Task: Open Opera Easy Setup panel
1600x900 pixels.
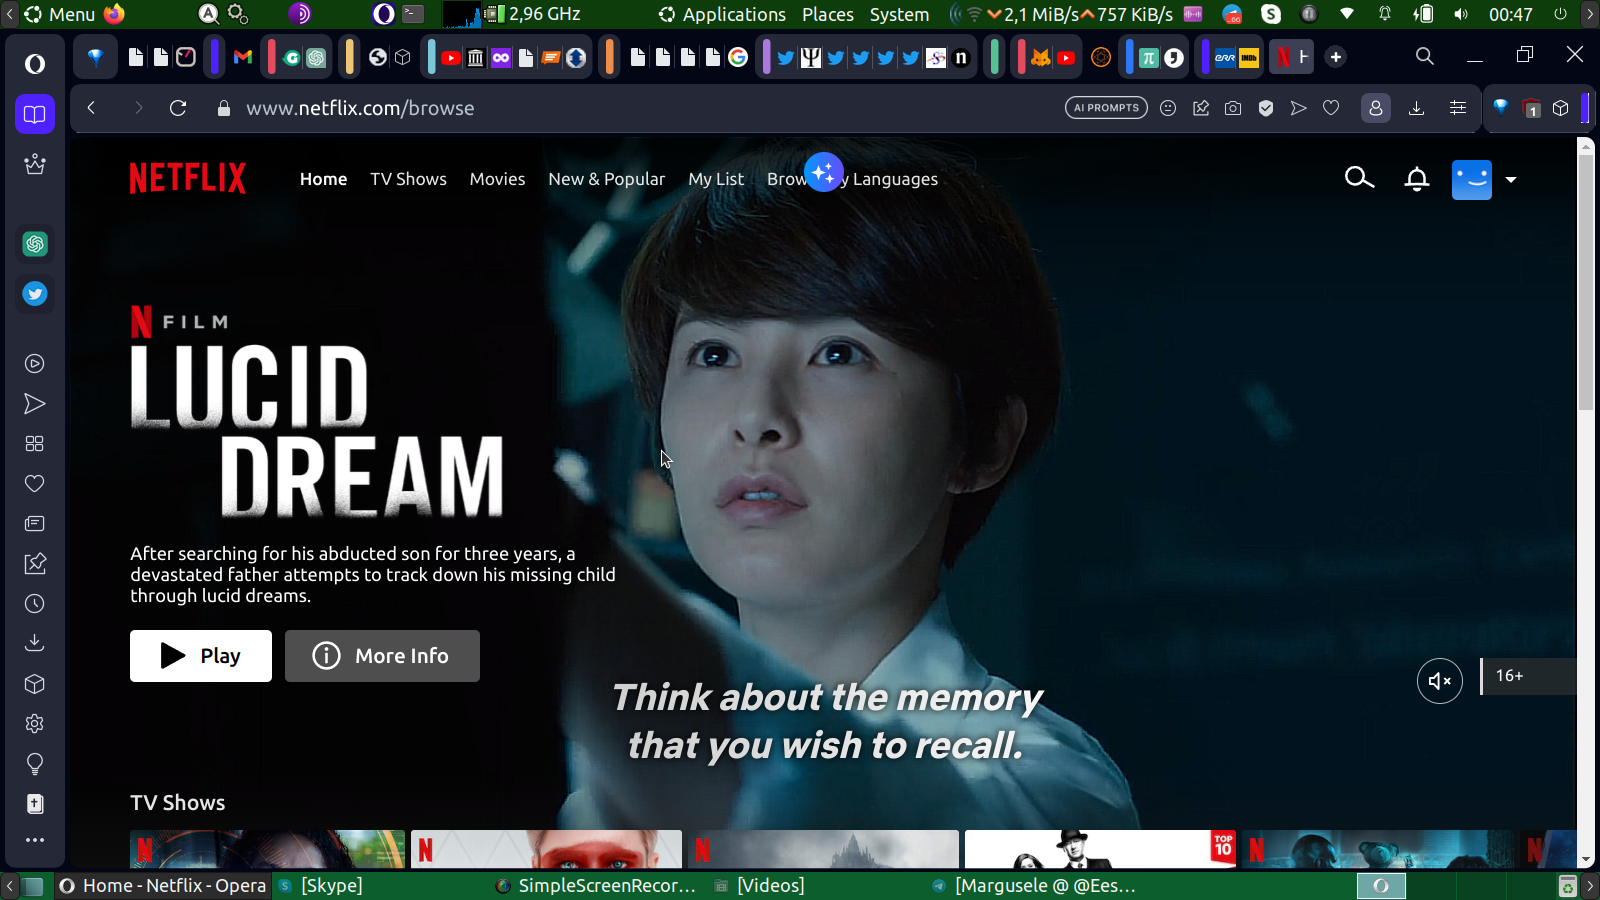Action: tap(1458, 108)
